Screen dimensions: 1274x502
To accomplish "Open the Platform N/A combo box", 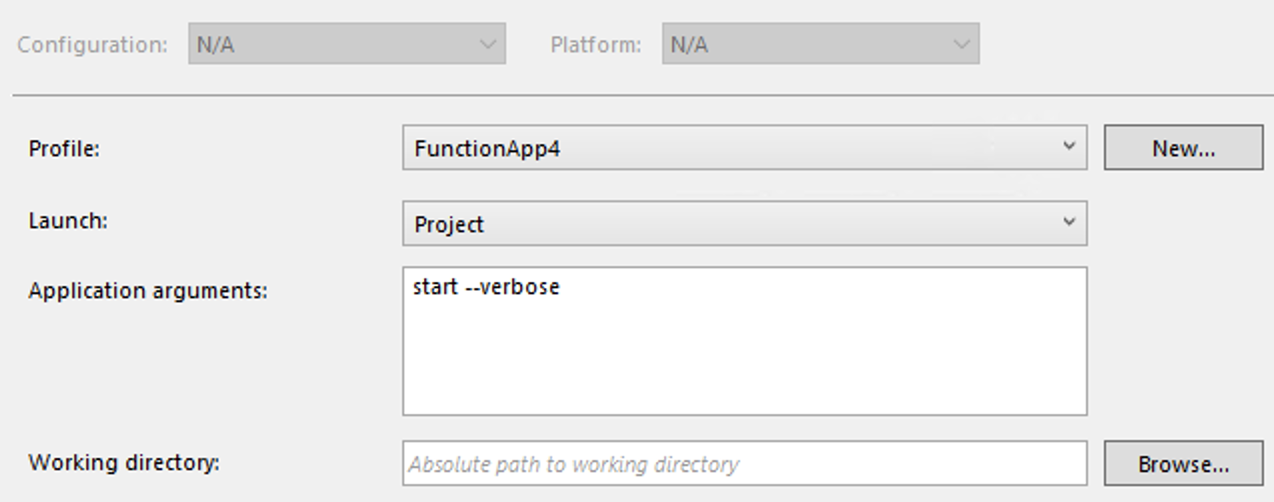I will coord(819,45).
